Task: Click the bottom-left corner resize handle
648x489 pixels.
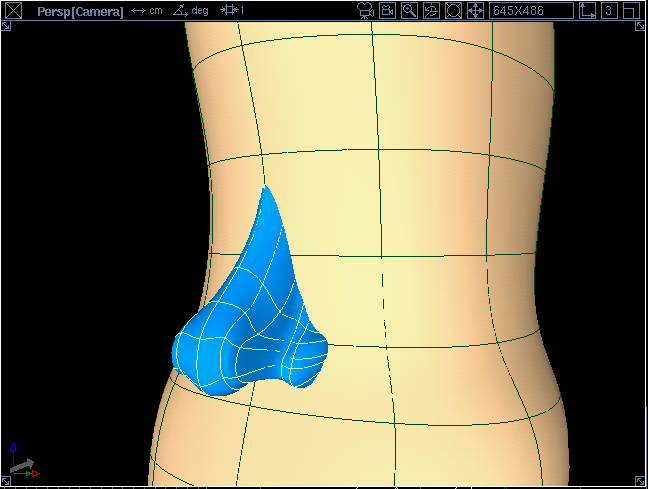Action: 6,481
